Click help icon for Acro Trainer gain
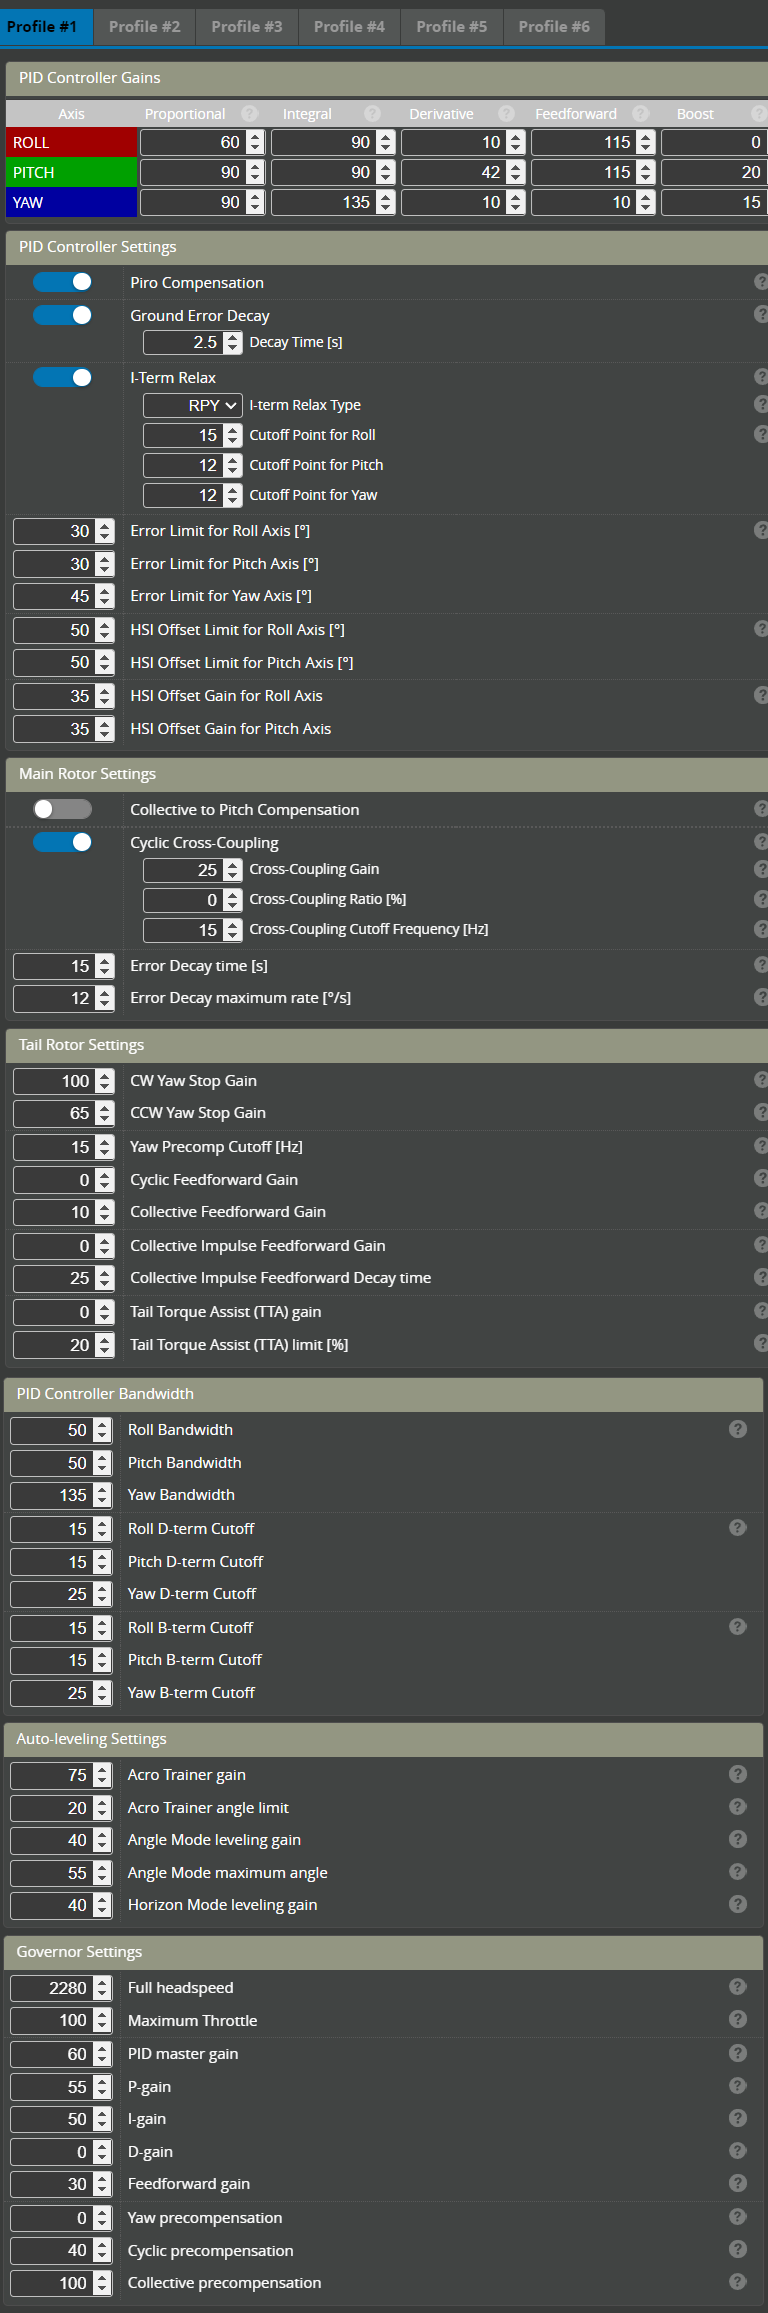The width and height of the screenshot is (768, 2313). click(738, 1774)
